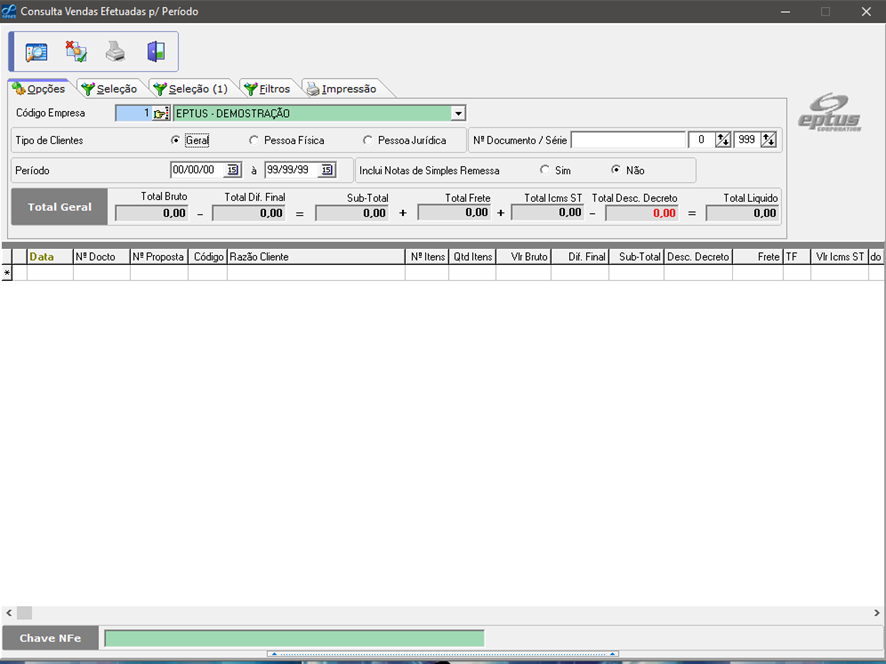Click the starting série spinner next to 0
The image size is (886, 664).
click(x=723, y=140)
